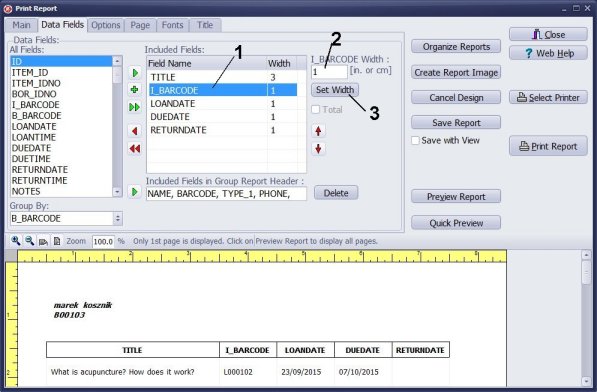Move selected field up with red arrow
Image resolution: width=597 pixels, height=392 pixels.
point(318,131)
